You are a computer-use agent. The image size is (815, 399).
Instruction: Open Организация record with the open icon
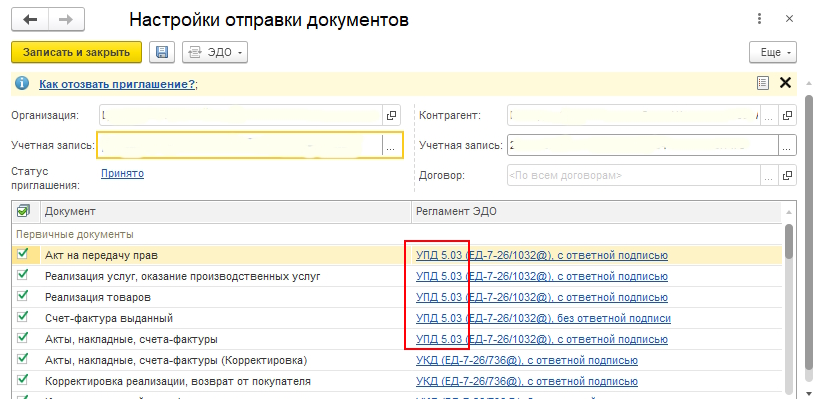pyautogui.click(x=391, y=115)
